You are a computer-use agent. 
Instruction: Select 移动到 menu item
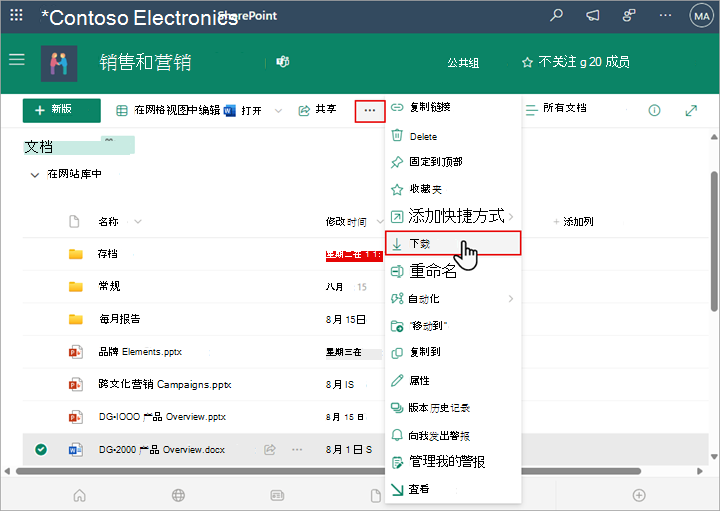click(453, 326)
